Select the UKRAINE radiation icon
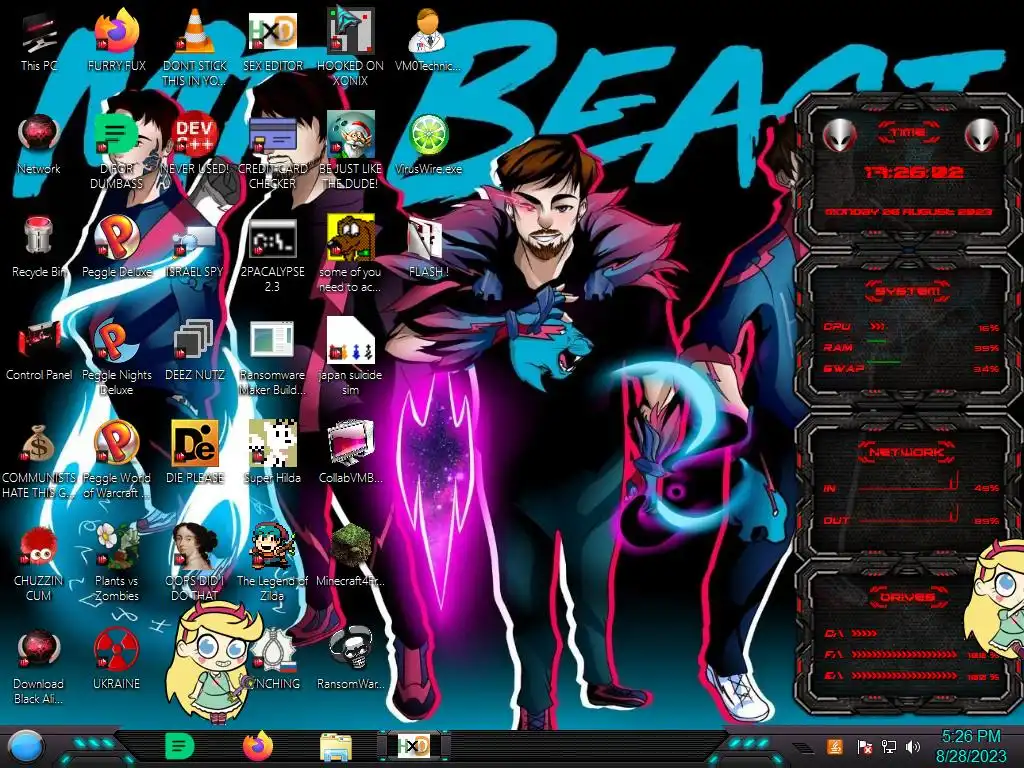Image resolution: width=1024 pixels, height=768 pixels. click(116, 660)
